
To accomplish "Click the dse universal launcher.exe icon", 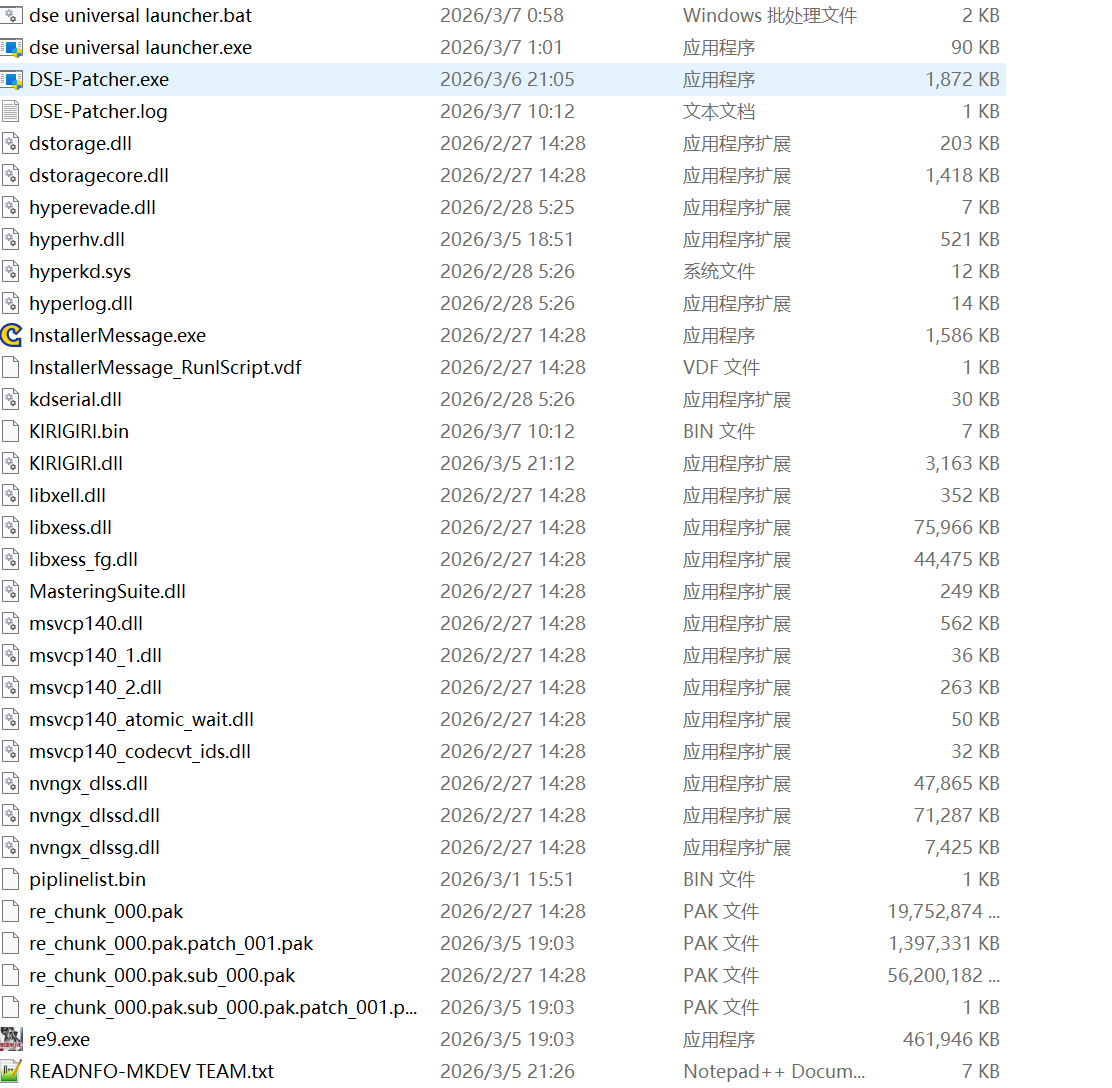I will pos(11,48).
